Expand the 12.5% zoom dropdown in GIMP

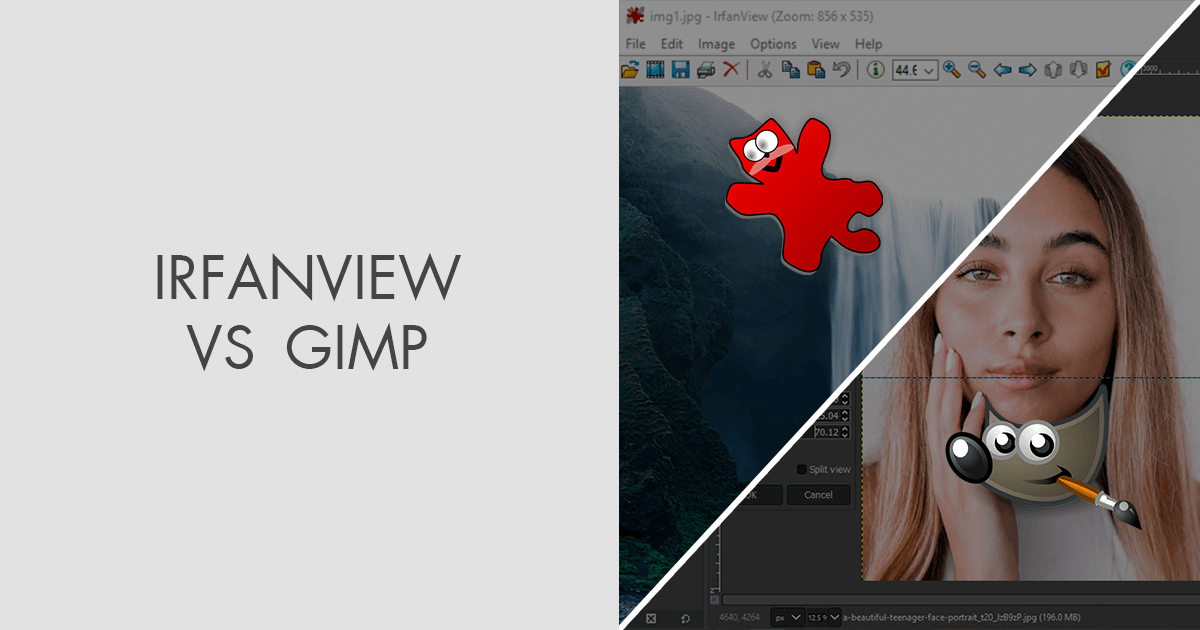pyautogui.click(x=834, y=616)
